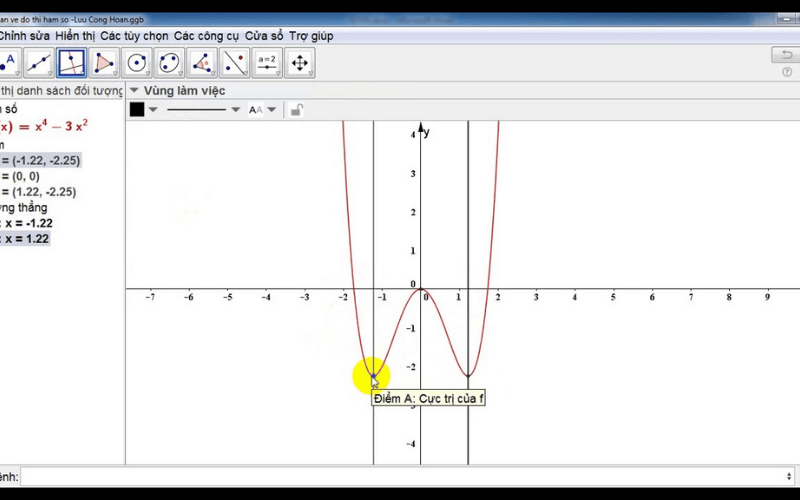The height and width of the screenshot is (500, 800).
Task: Select the Line through two points tool
Action: (x=39, y=64)
